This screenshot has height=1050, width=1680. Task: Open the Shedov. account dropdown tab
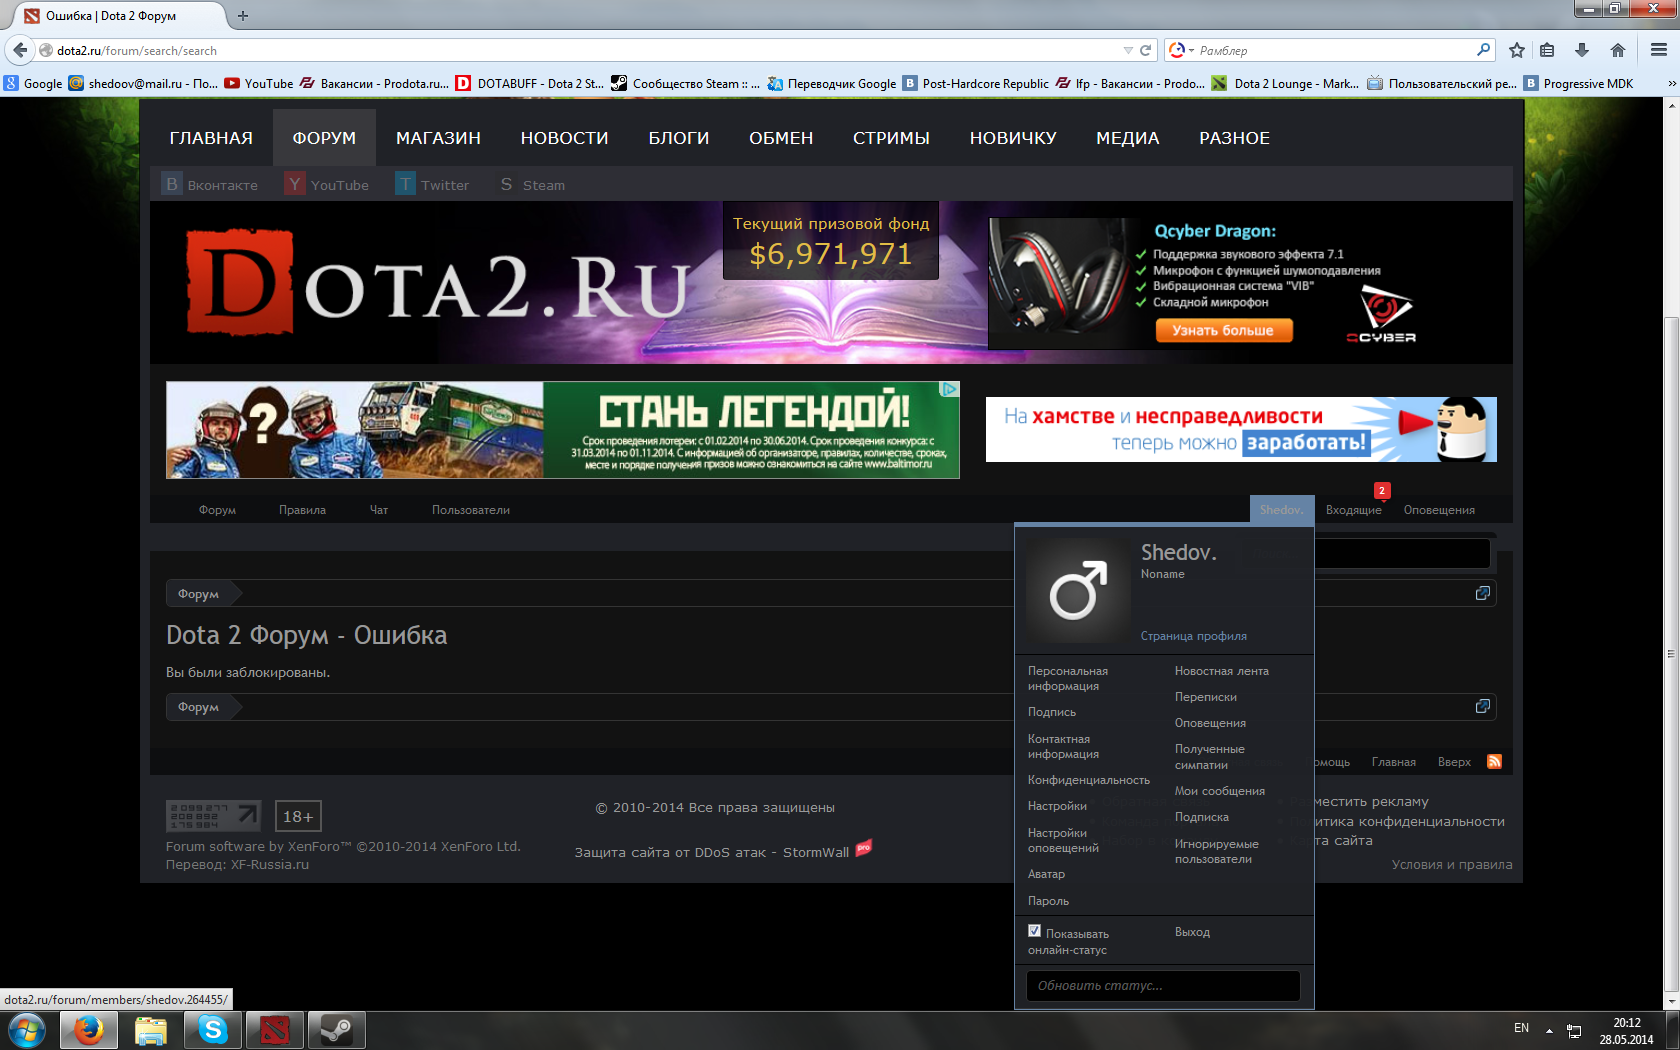(1281, 509)
